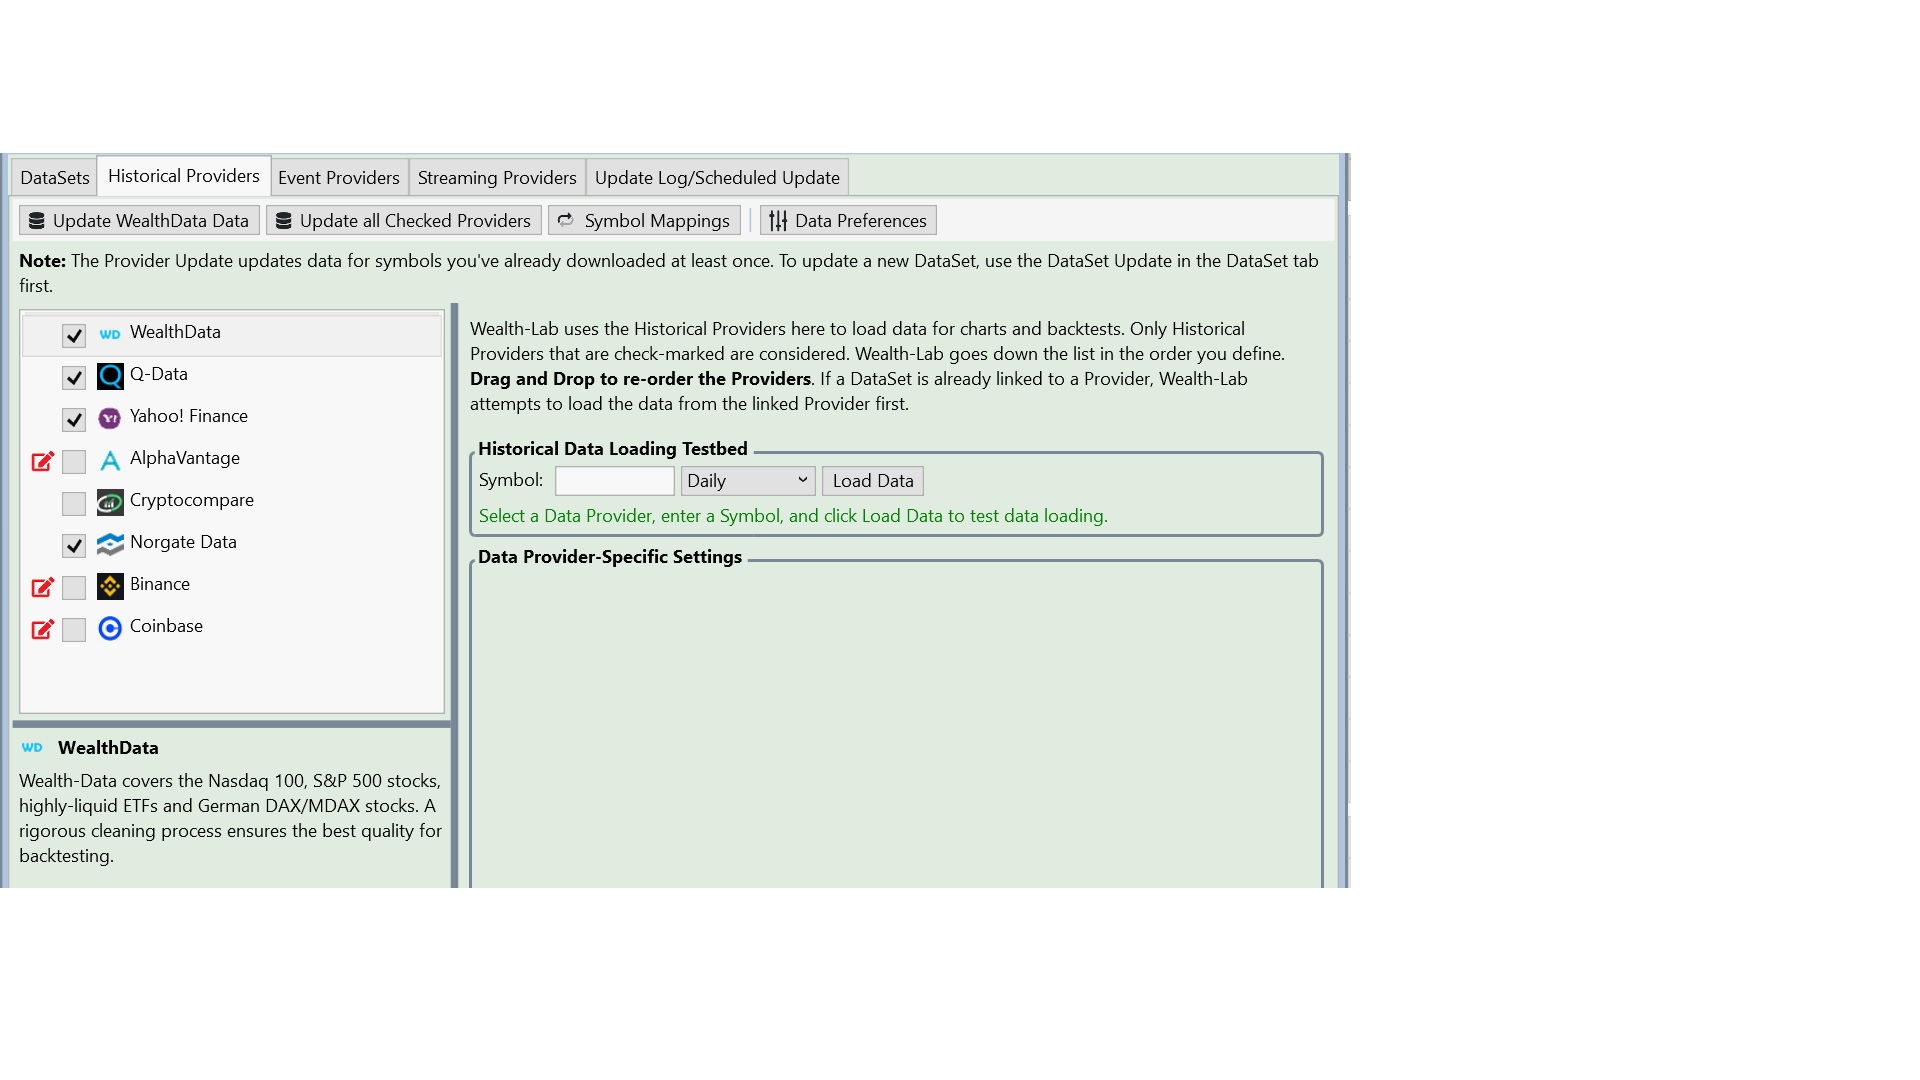The height and width of the screenshot is (1080, 1920).
Task: Open the Daily scale dropdown
Action: click(x=748, y=481)
